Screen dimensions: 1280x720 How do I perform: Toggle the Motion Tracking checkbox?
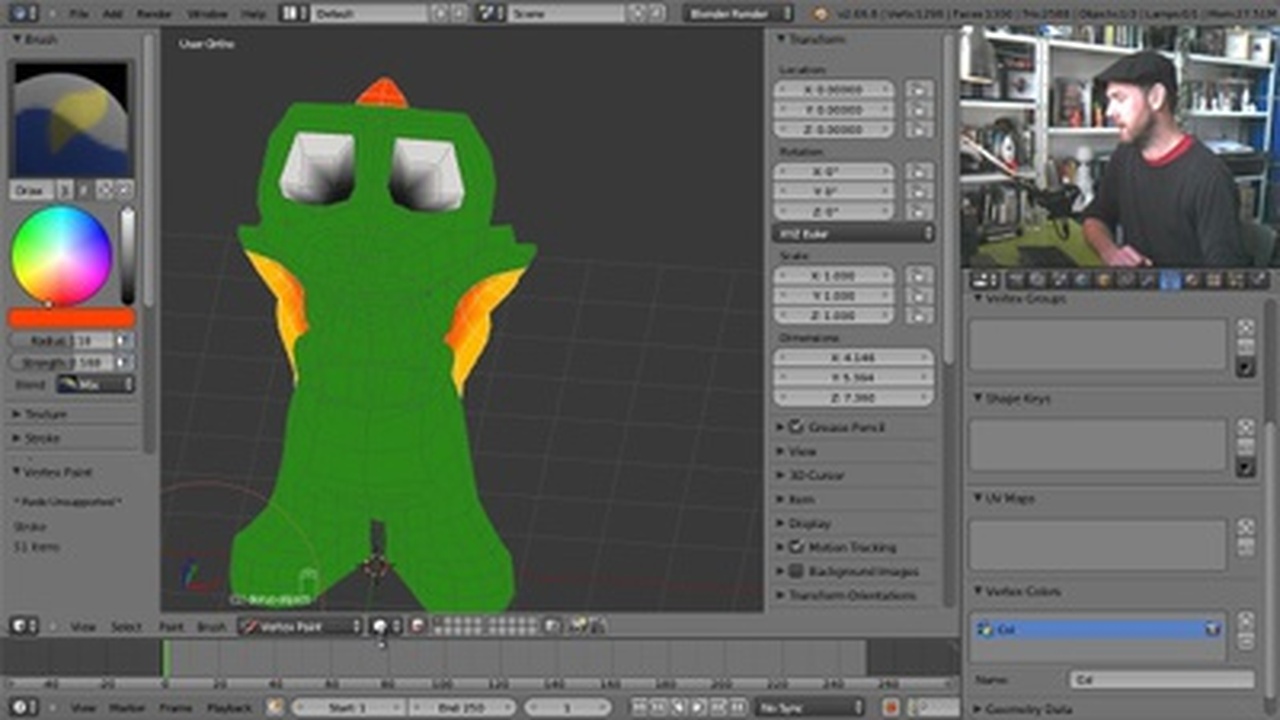(x=797, y=547)
